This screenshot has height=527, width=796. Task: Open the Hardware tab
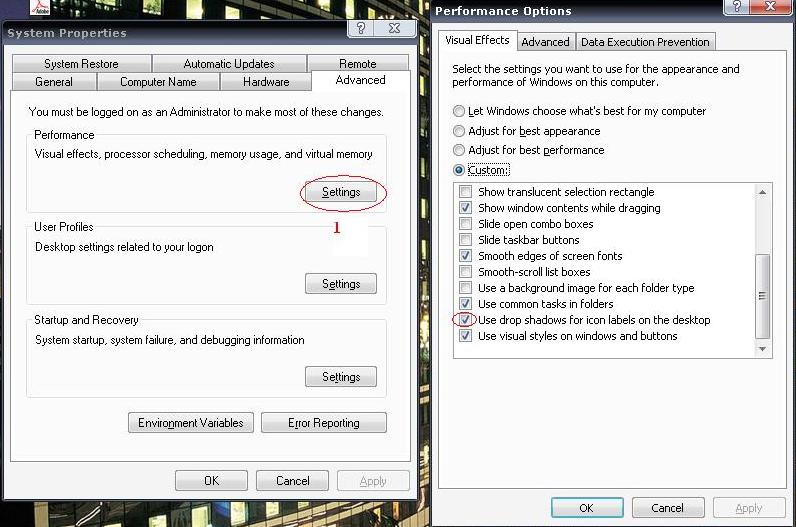(265, 82)
